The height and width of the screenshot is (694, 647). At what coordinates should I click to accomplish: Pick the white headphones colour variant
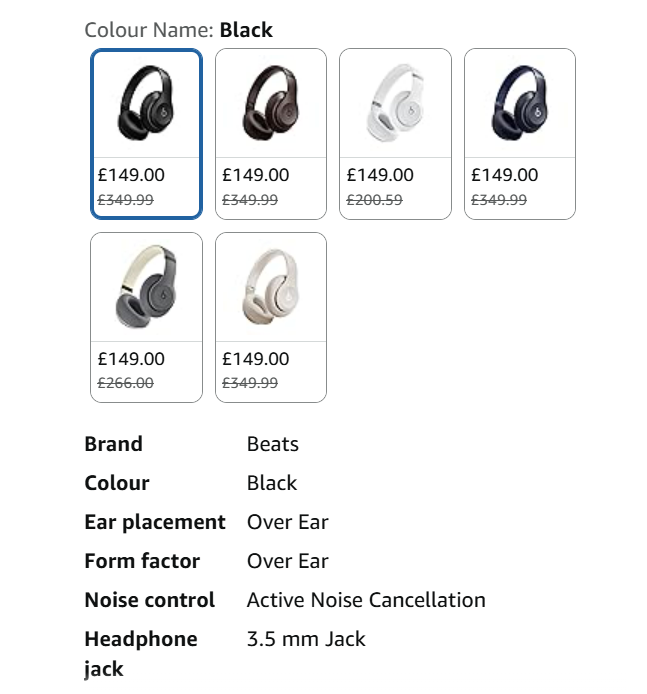pos(395,105)
